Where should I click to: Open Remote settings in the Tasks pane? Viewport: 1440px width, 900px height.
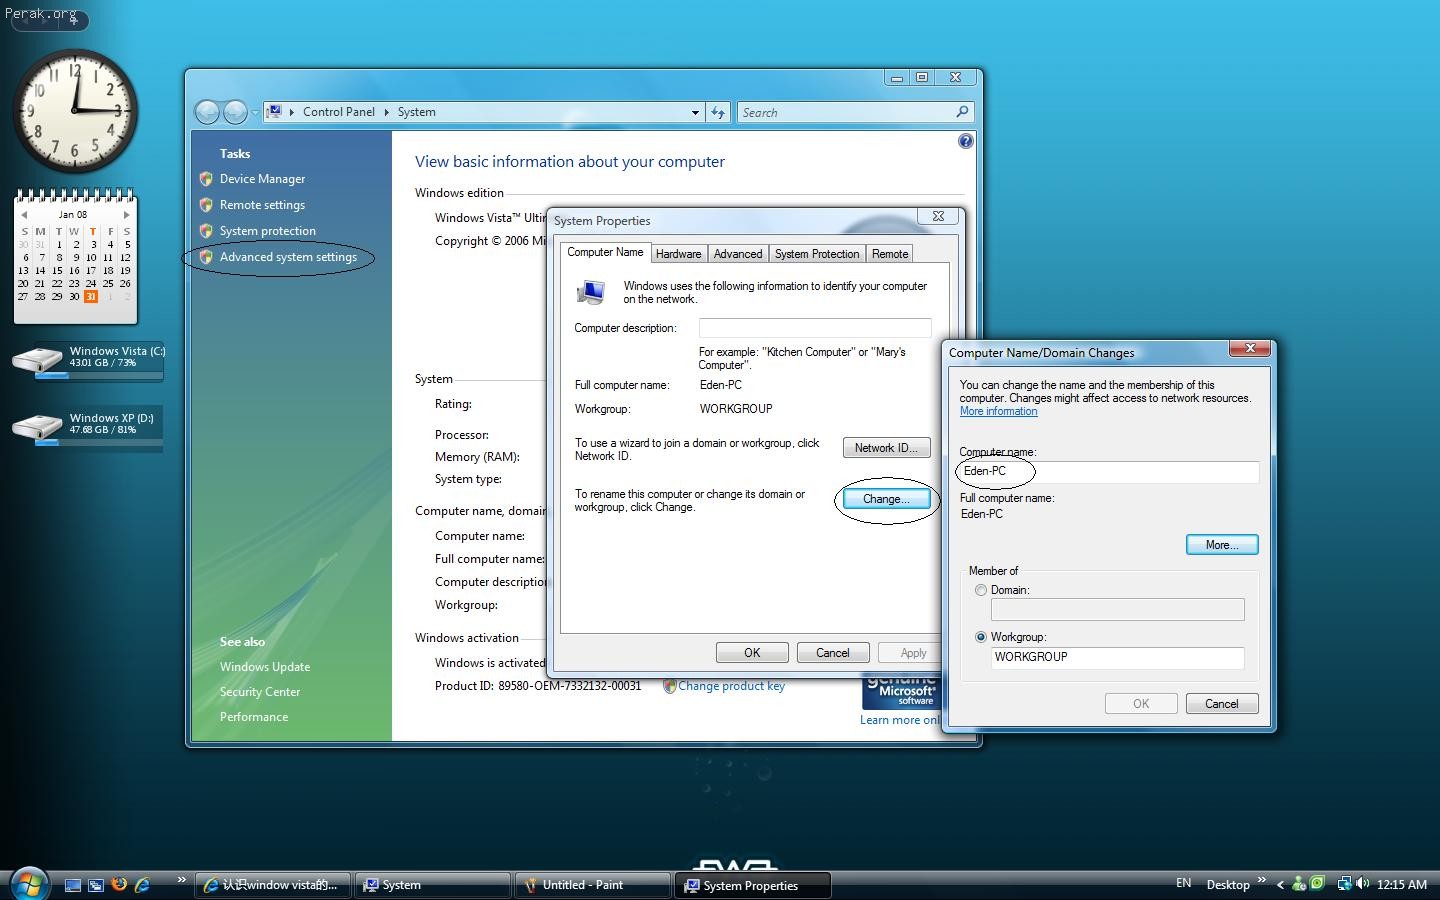point(262,205)
